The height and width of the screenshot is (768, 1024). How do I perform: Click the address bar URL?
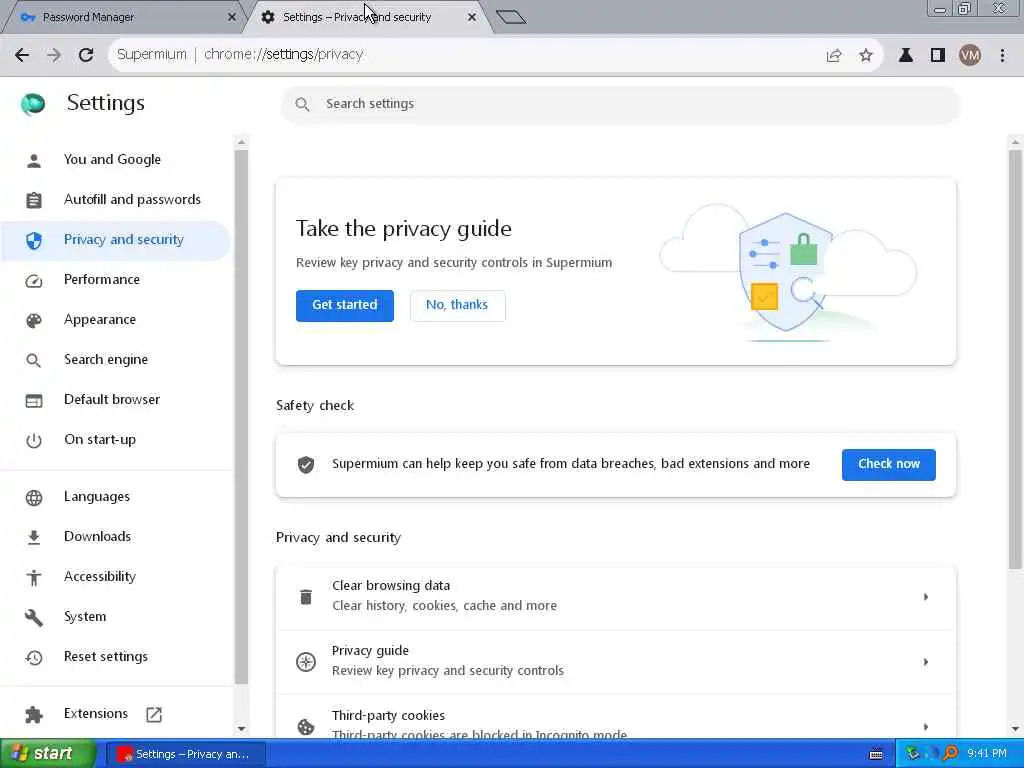(x=283, y=55)
